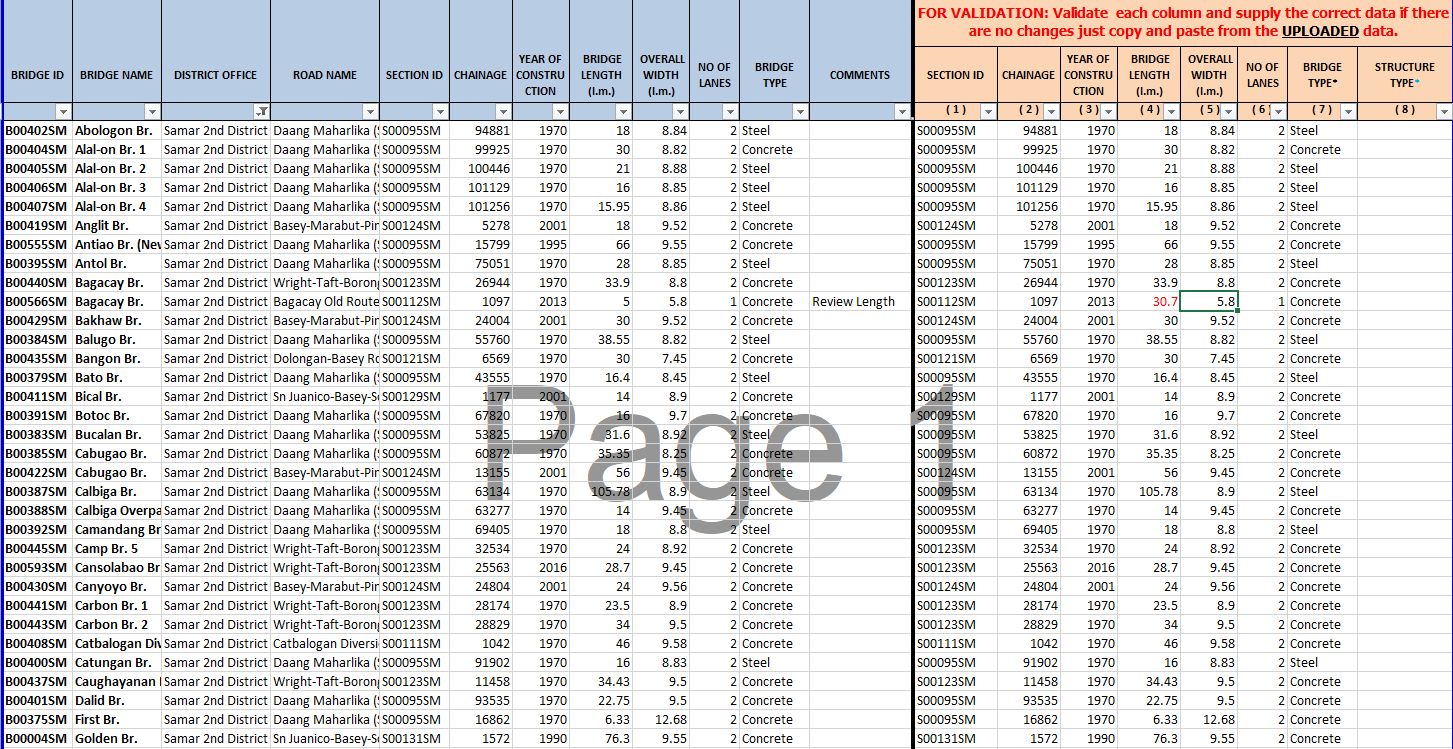Select the red 30.7 bridge length cell
The image size is (1453, 749).
[1149, 302]
